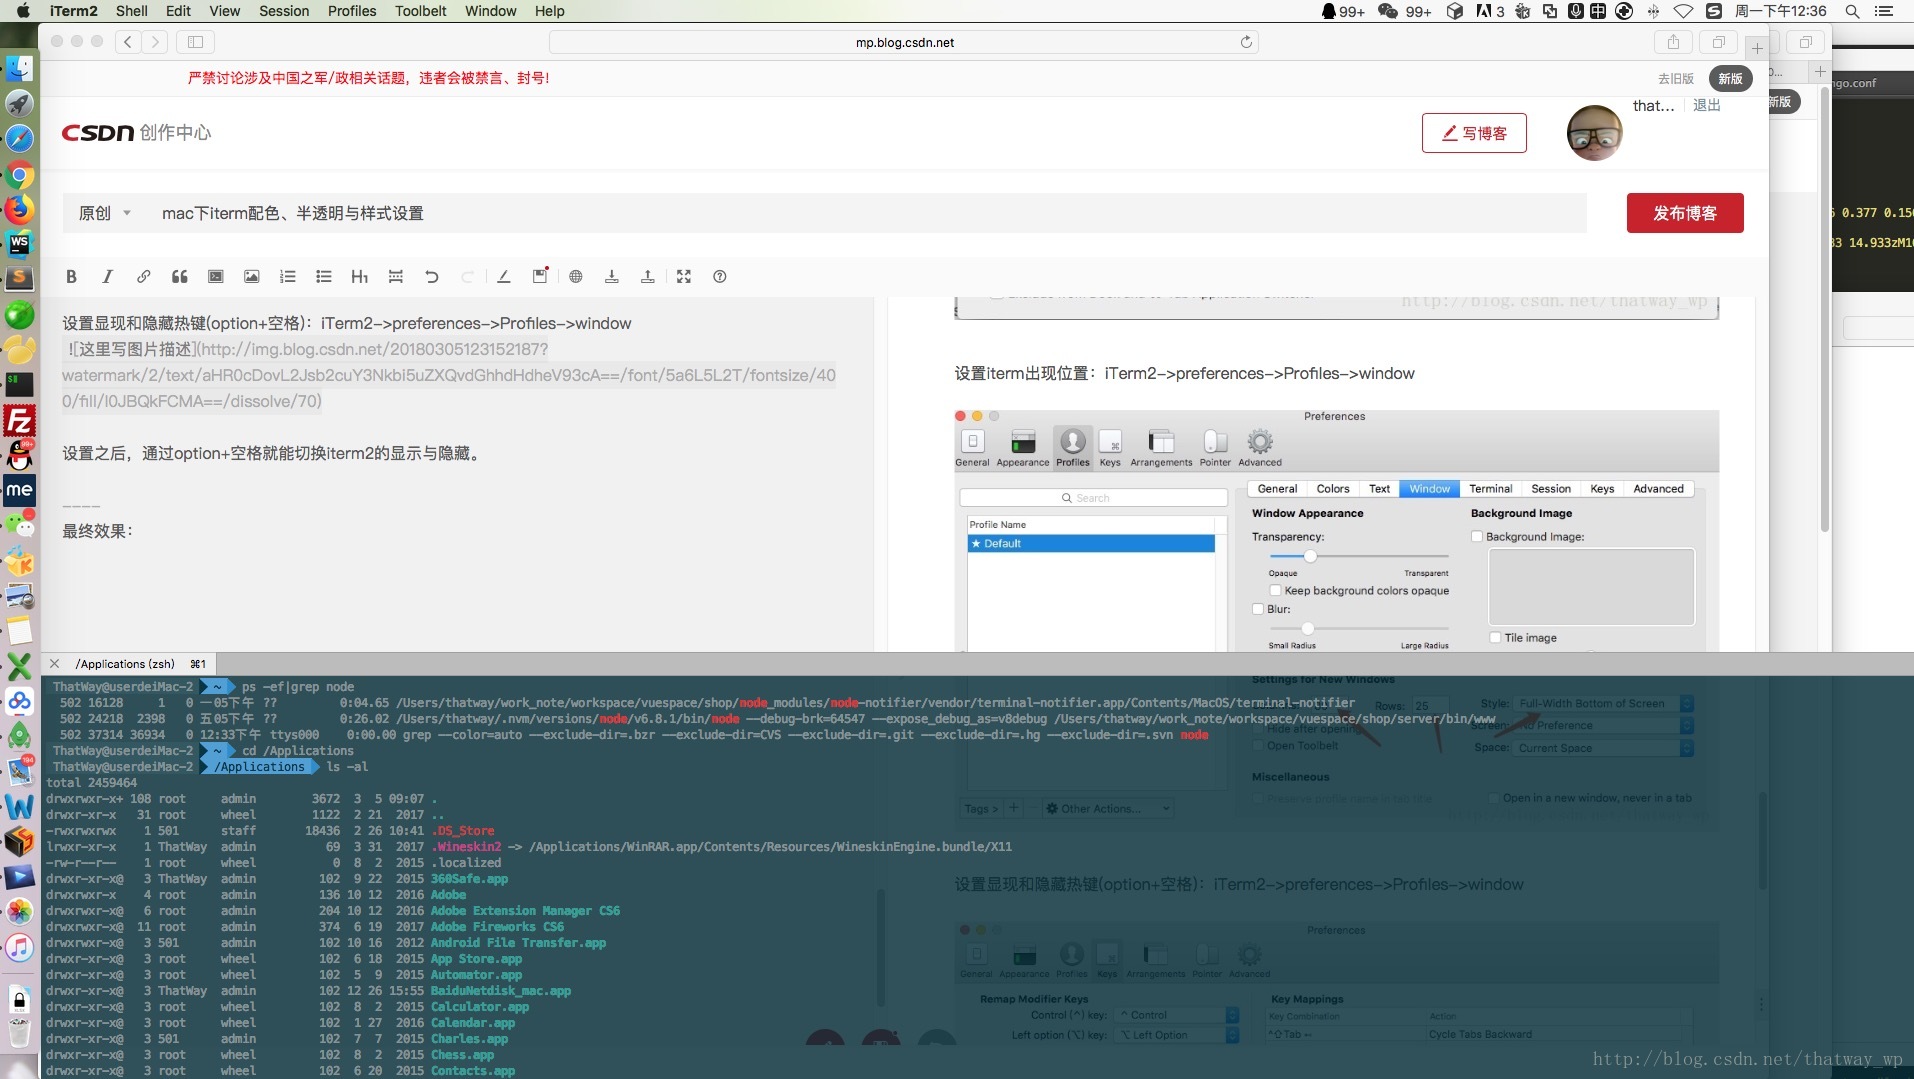Import a file with the download-arrow icon
The image size is (1914, 1079).
coord(611,277)
